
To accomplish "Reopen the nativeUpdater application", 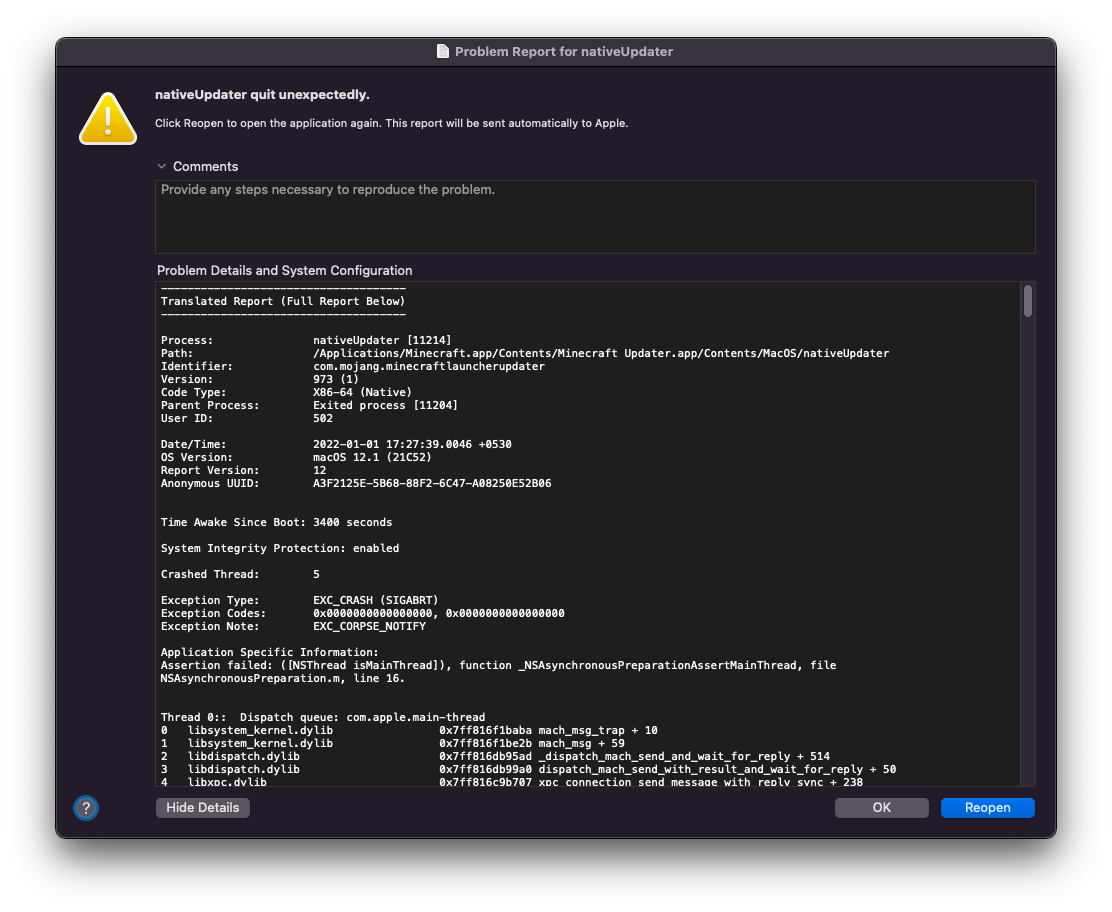I will click(987, 808).
